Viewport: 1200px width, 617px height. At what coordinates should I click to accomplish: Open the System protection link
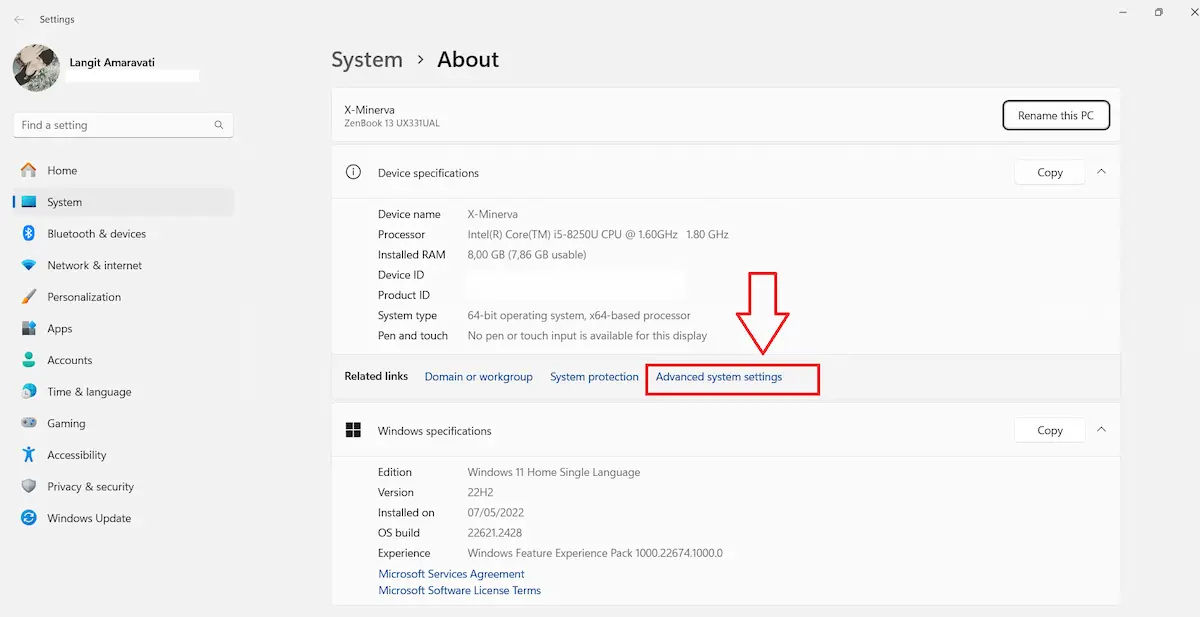594,377
